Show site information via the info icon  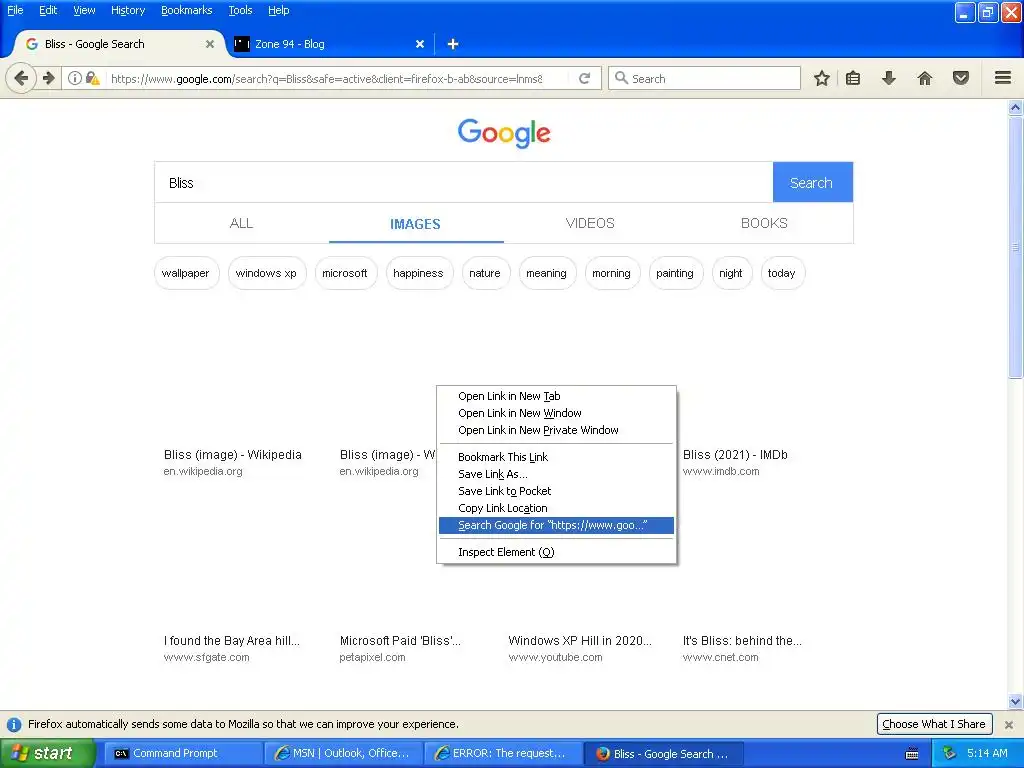[x=74, y=78]
